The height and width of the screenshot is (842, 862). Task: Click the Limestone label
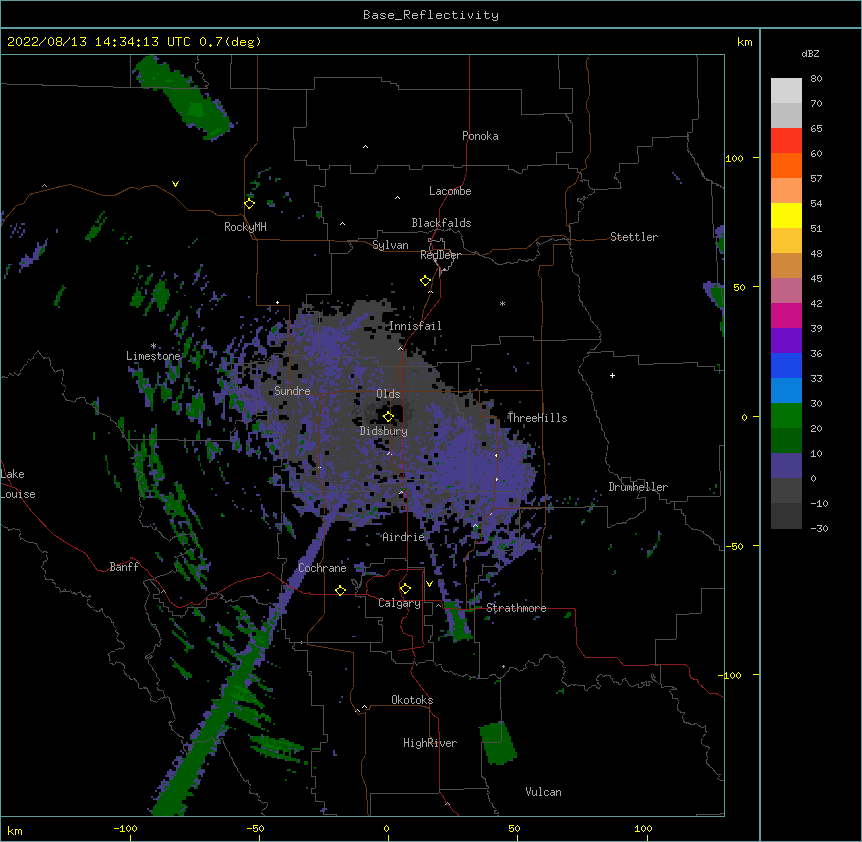click(x=153, y=356)
